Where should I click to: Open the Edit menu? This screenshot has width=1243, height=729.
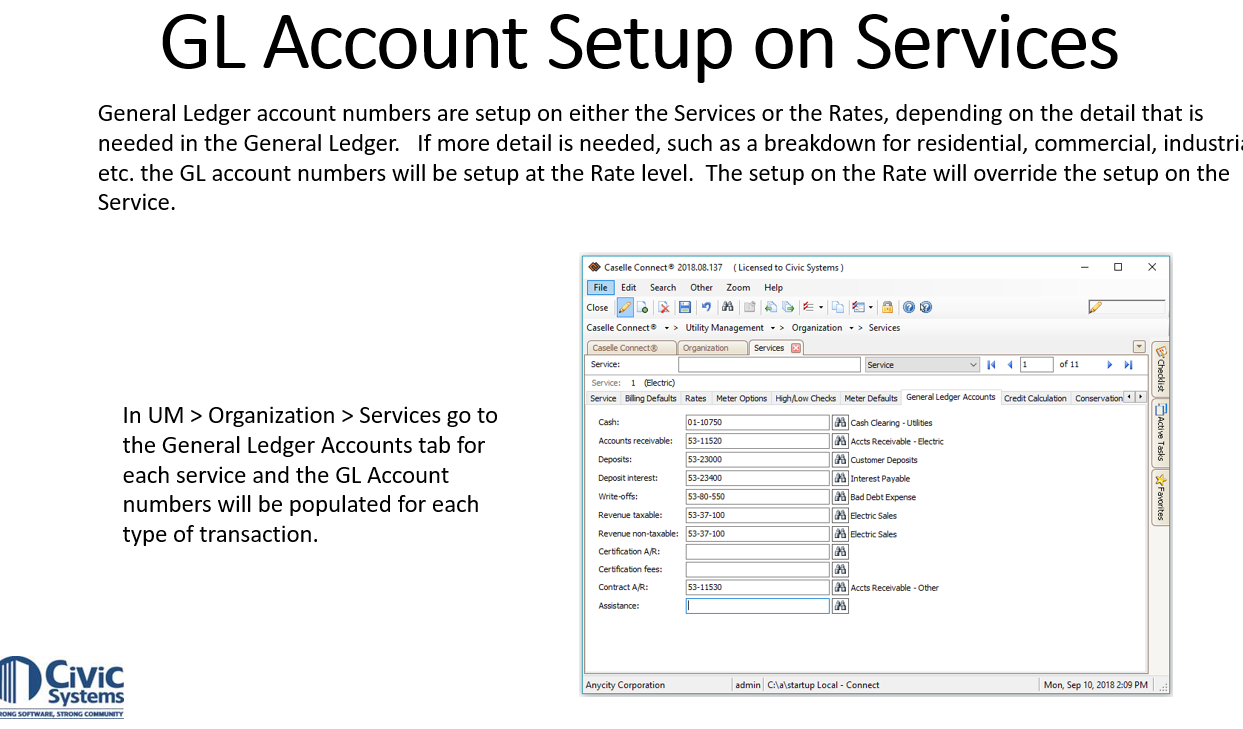coord(628,287)
